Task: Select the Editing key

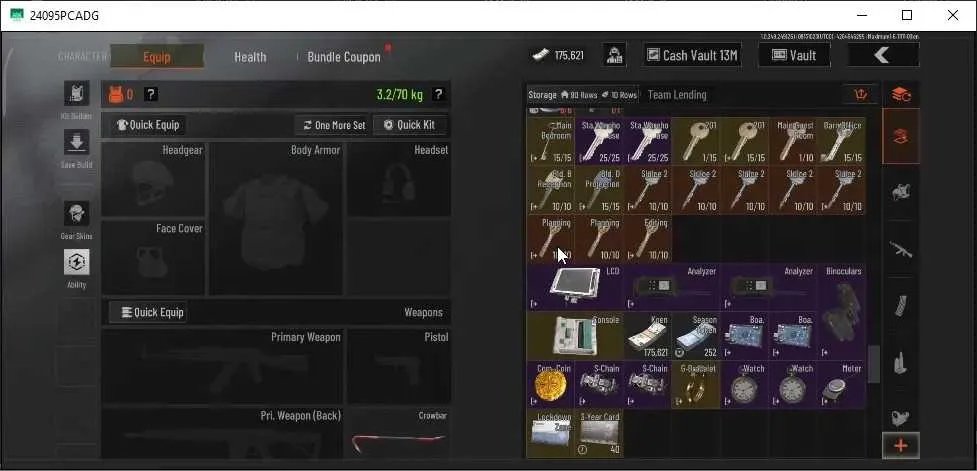Action: tap(647, 238)
